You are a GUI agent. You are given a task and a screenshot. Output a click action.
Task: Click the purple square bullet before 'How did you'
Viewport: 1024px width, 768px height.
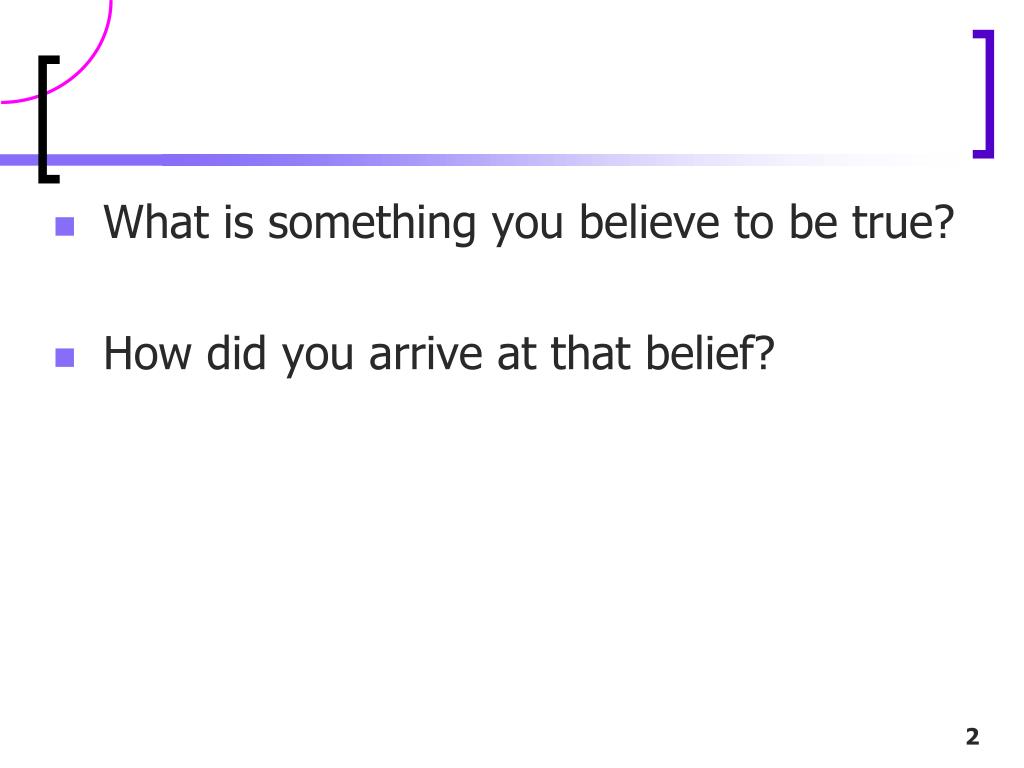pos(65,357)
